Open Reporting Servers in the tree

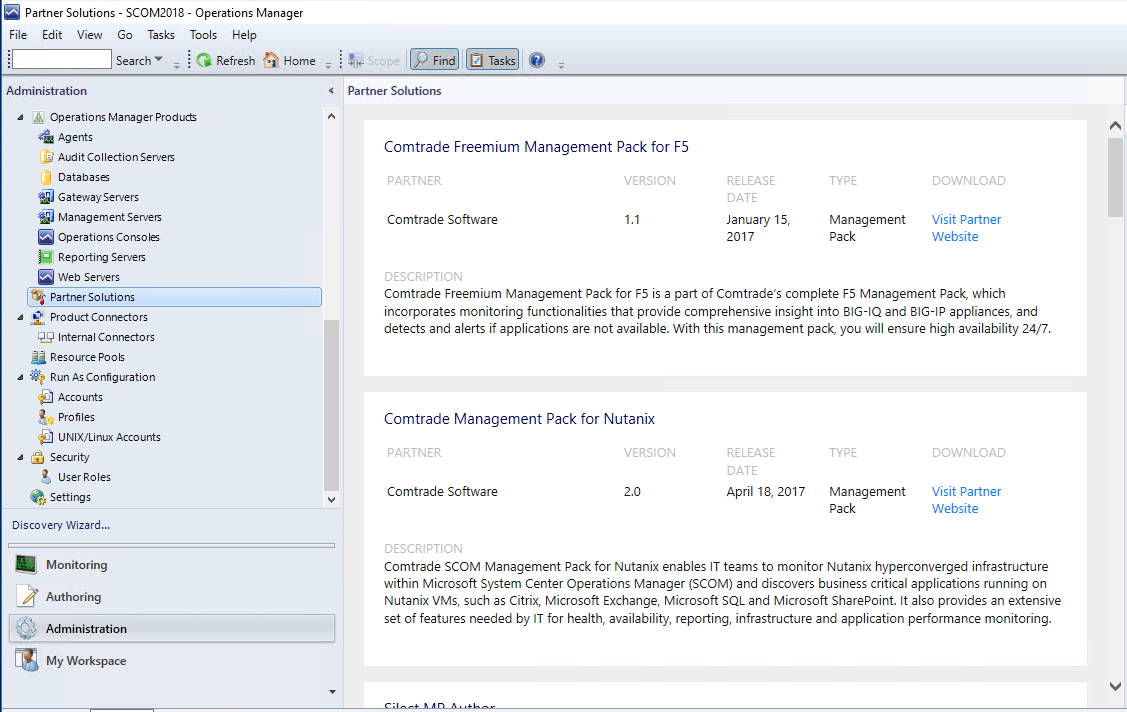point(101,257)
